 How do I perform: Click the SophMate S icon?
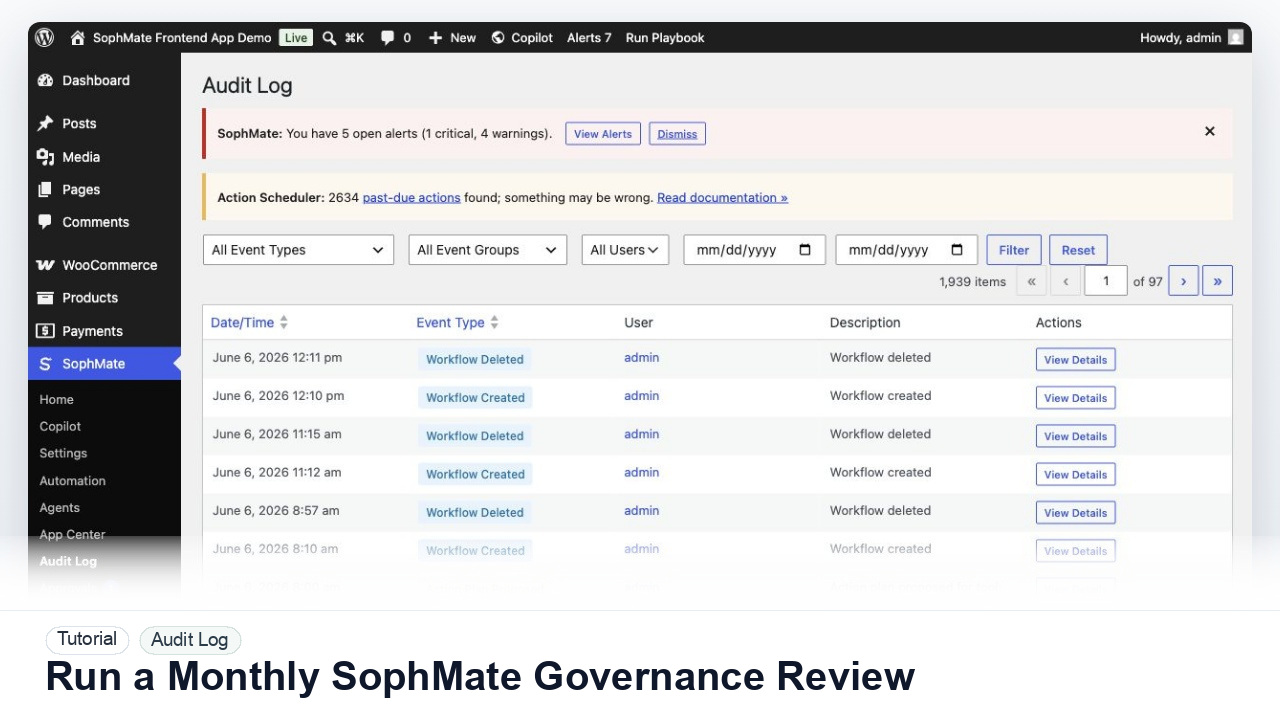click(45, 364)
